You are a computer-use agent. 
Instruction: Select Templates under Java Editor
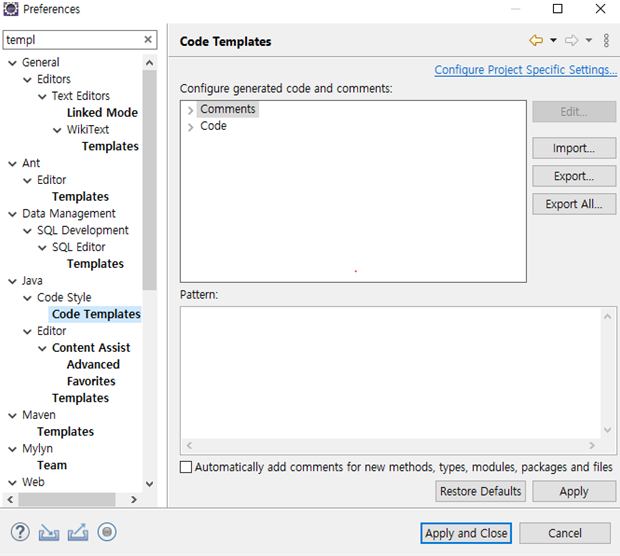(80, 398)
